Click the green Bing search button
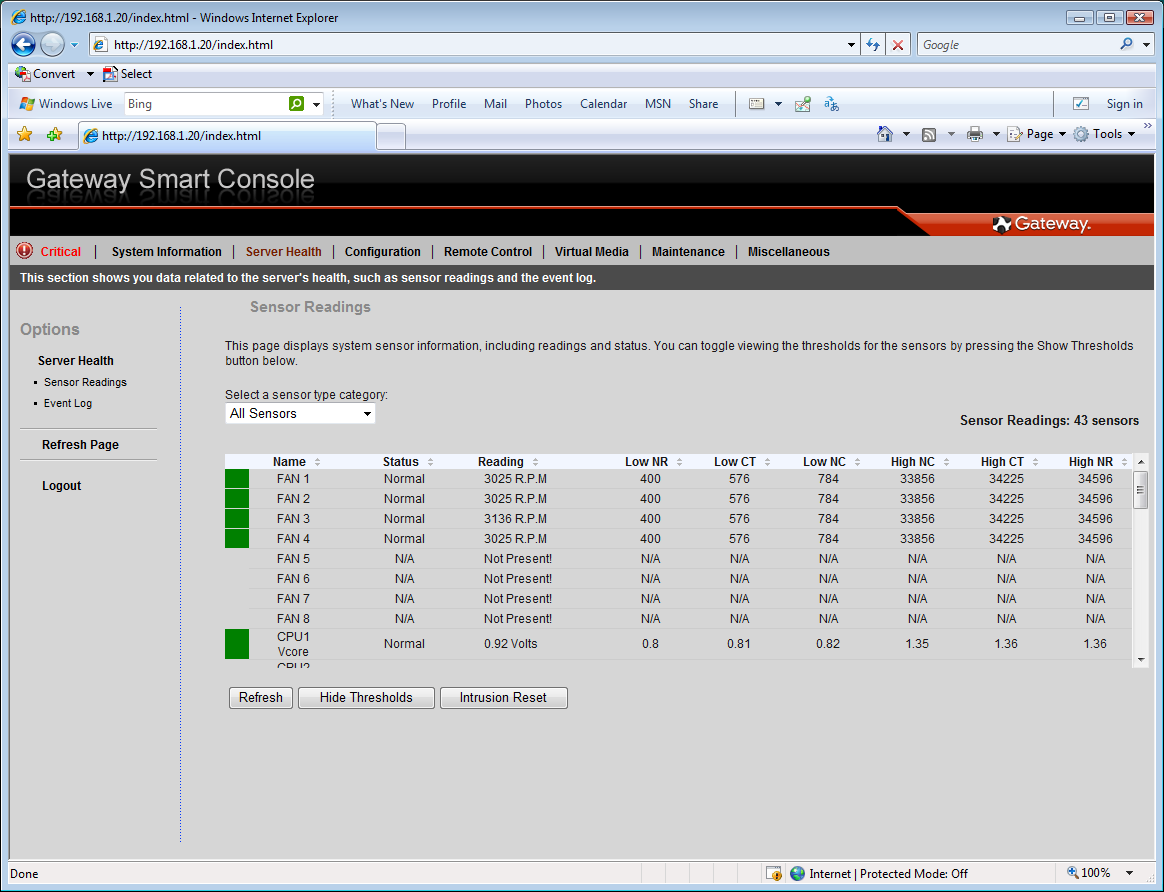The image size is (1164, 892). (296, 104)
